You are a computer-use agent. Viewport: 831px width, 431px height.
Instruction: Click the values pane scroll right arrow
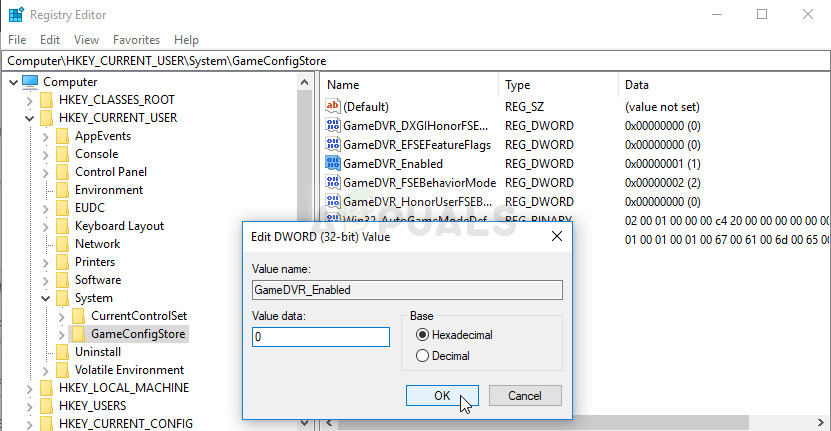[x=821, y=423]
